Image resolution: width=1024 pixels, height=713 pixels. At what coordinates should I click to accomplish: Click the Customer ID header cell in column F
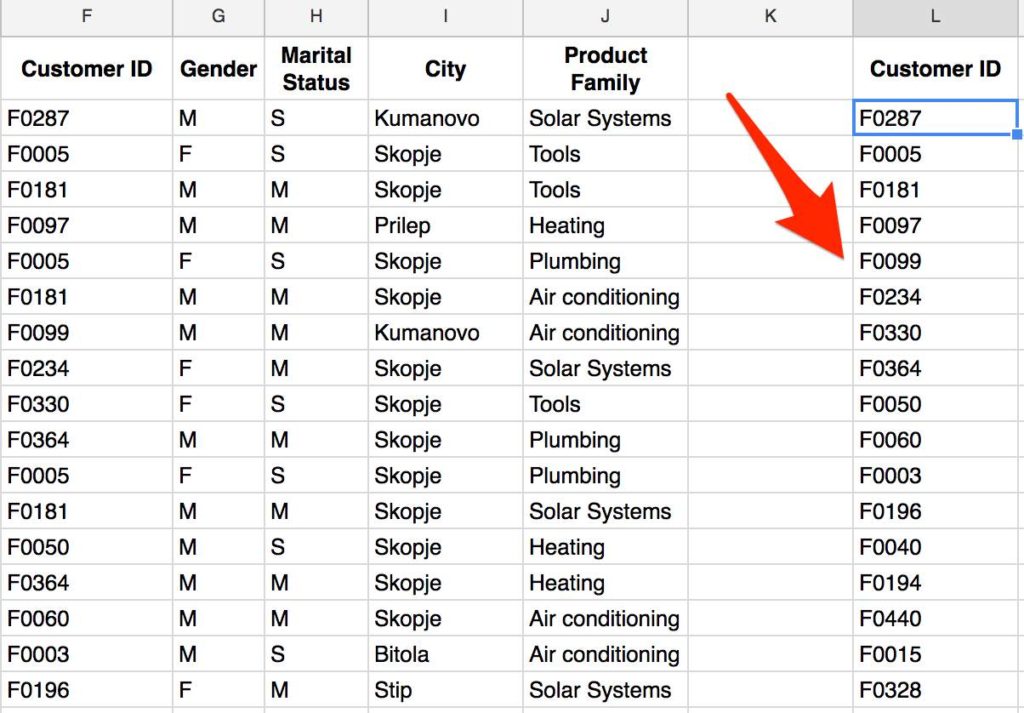pos(86,68)
